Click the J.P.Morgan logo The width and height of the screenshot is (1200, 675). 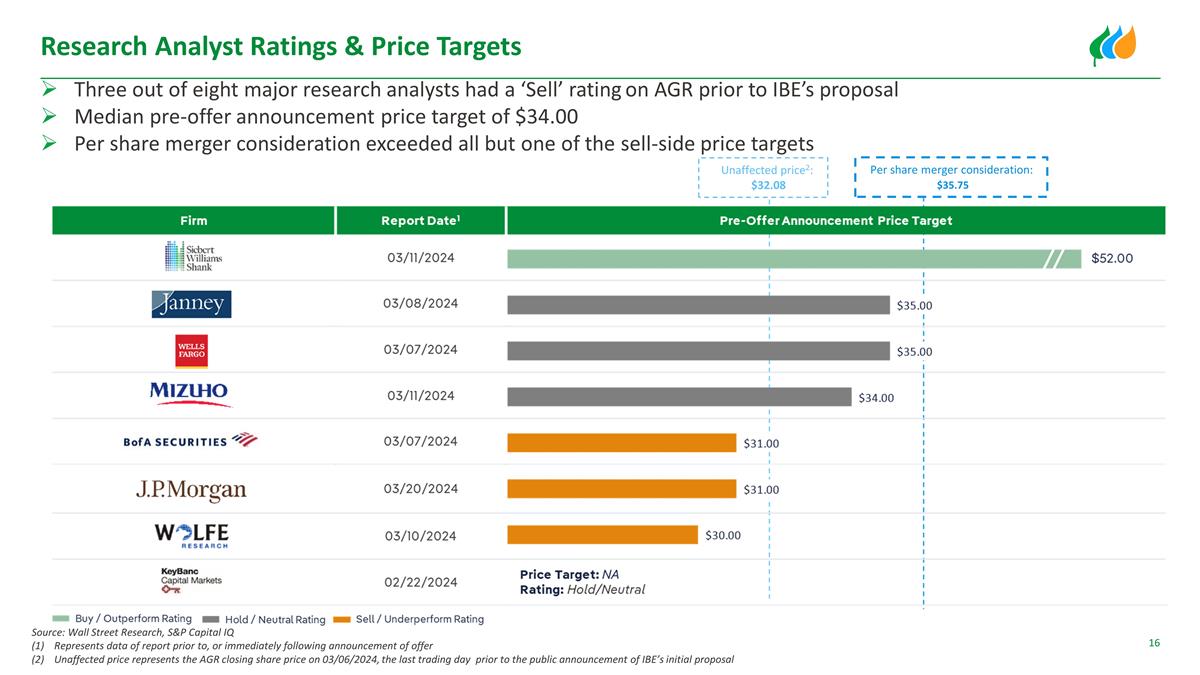[x=191, y=490]
